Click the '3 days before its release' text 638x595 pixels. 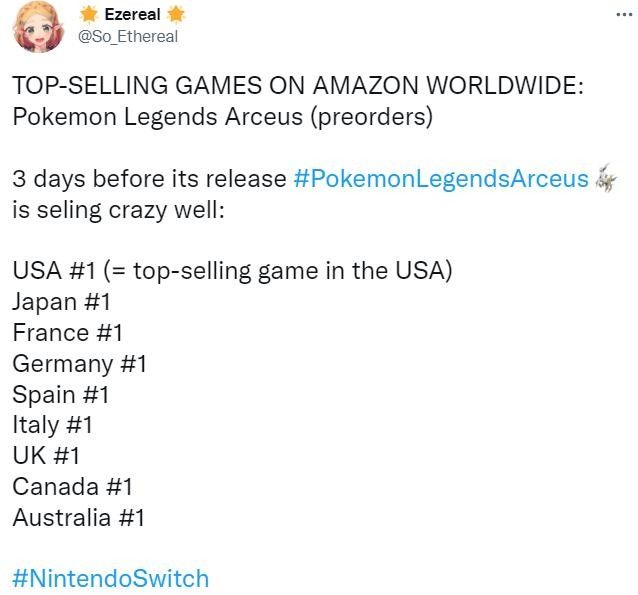point(149,179)
